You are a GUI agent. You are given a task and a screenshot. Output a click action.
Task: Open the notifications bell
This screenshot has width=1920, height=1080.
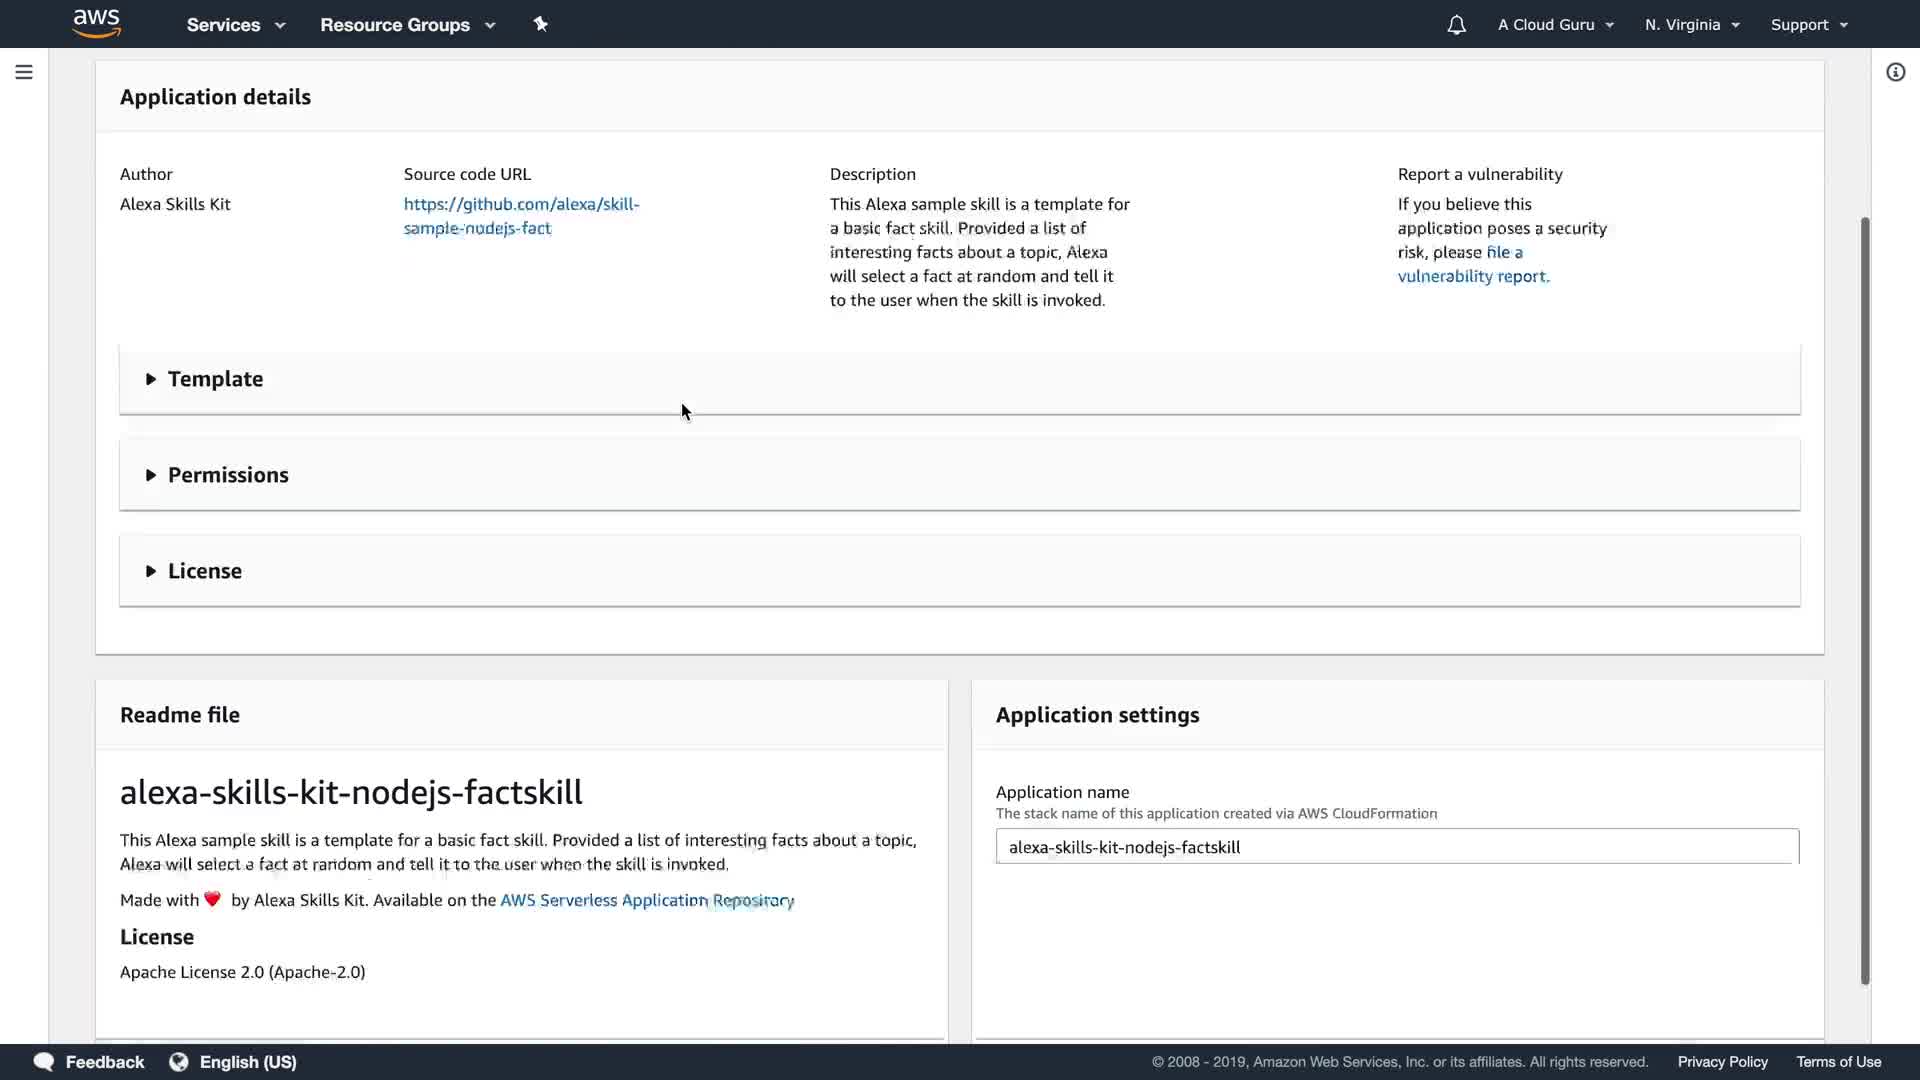point(1456,25)
